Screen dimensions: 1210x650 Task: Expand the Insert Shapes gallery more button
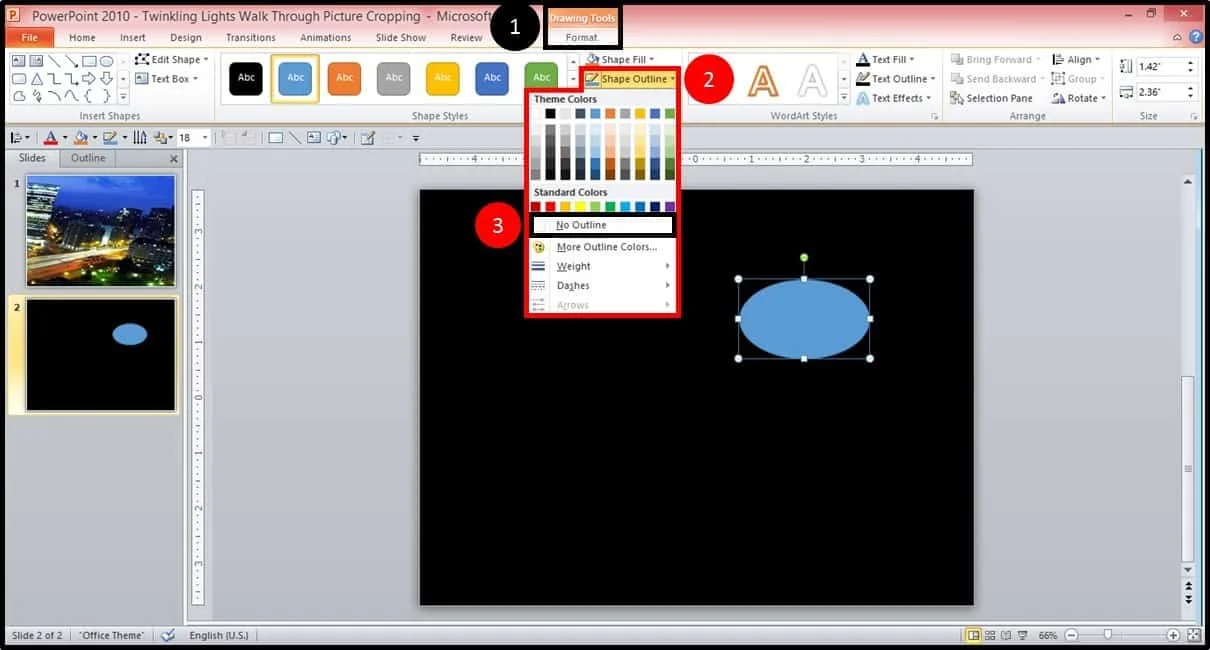[124, 97]
